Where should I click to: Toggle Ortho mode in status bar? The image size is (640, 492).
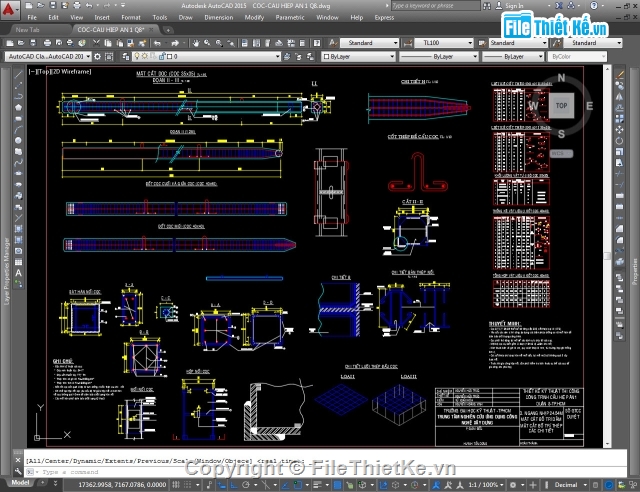[x=234, y=485]
